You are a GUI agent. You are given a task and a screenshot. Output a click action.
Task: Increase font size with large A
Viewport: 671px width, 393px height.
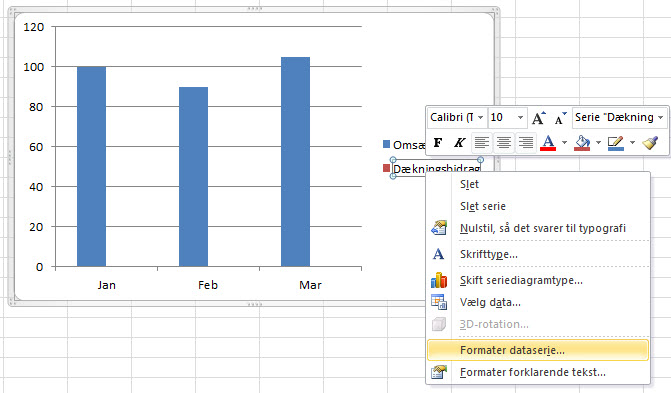pyautogui.click(x=538, y=117)
